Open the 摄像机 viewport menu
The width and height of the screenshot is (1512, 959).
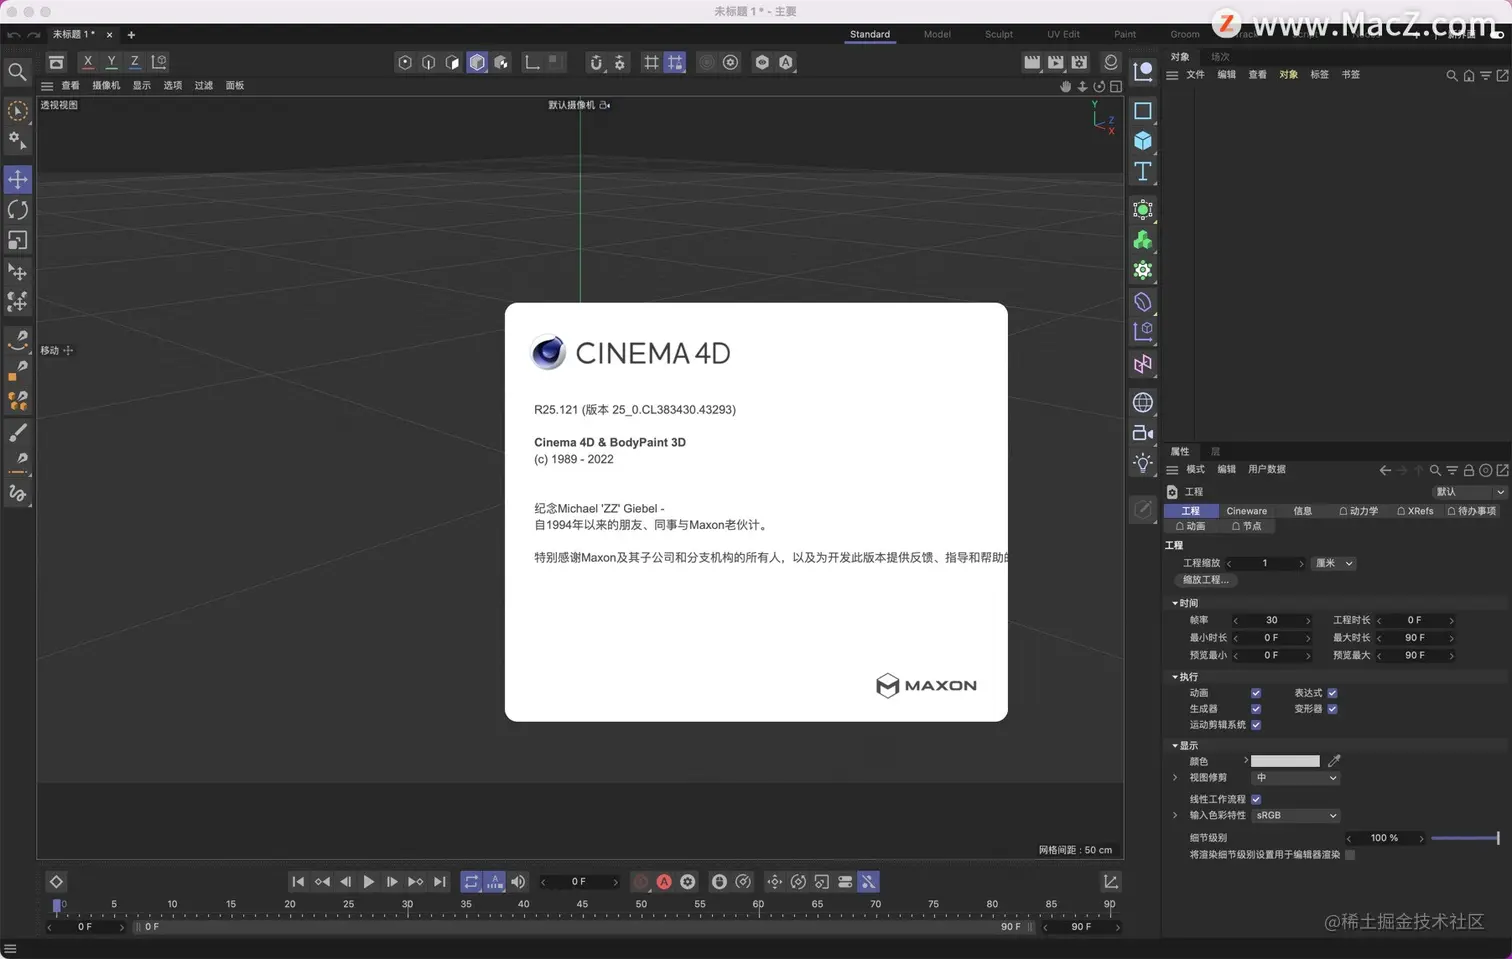point(106,86)
